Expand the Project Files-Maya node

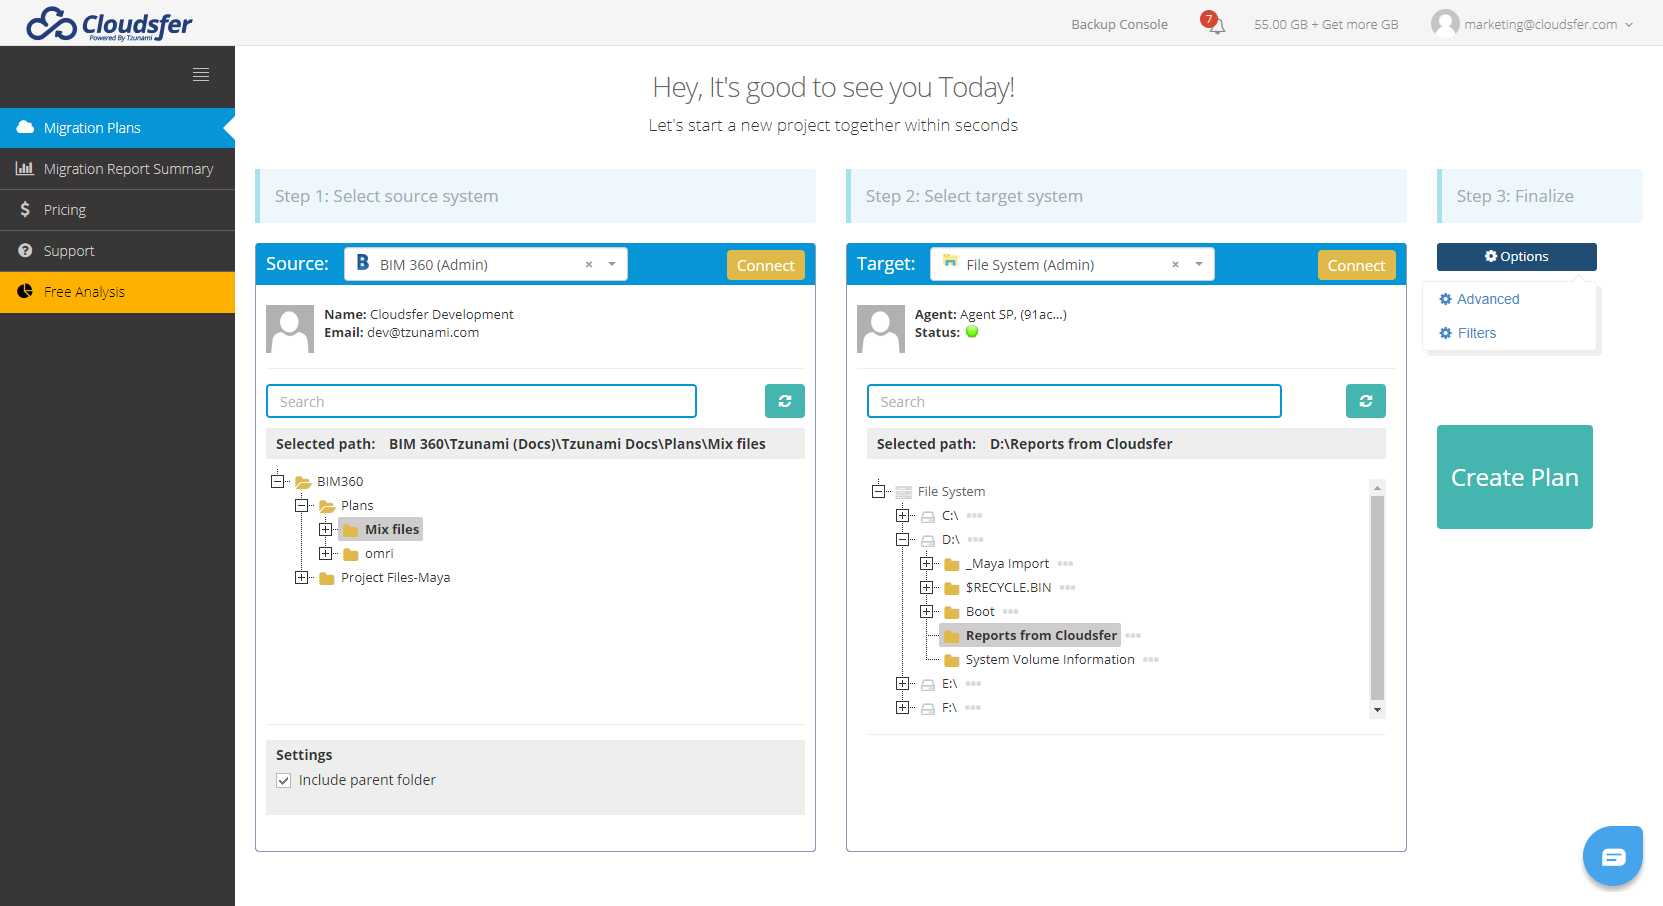click(301, 577)
